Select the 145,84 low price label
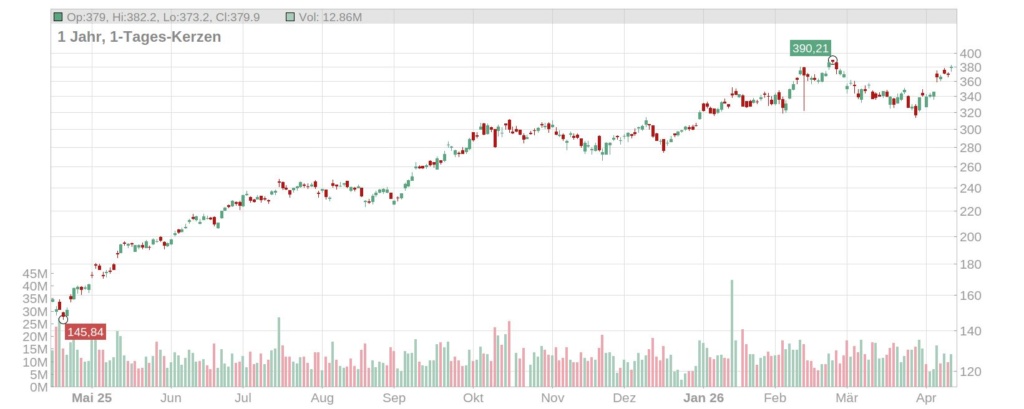This screenshot has width=1024, height=409. 85,332
